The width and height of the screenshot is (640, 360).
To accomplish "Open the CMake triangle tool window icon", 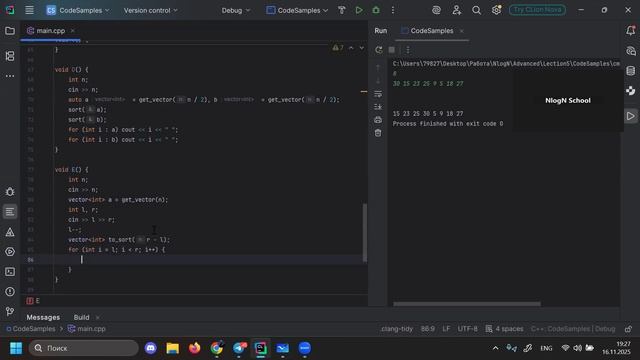I will (x=10, y=232).
